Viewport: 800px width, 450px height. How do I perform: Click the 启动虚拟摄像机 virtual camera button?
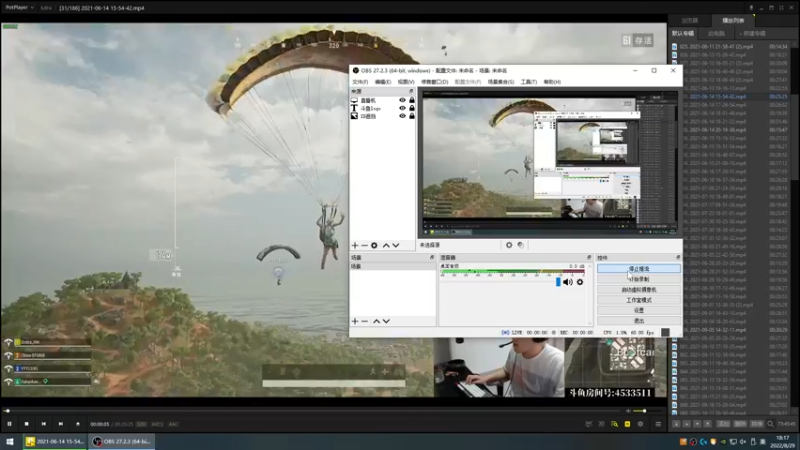[639, 289]
